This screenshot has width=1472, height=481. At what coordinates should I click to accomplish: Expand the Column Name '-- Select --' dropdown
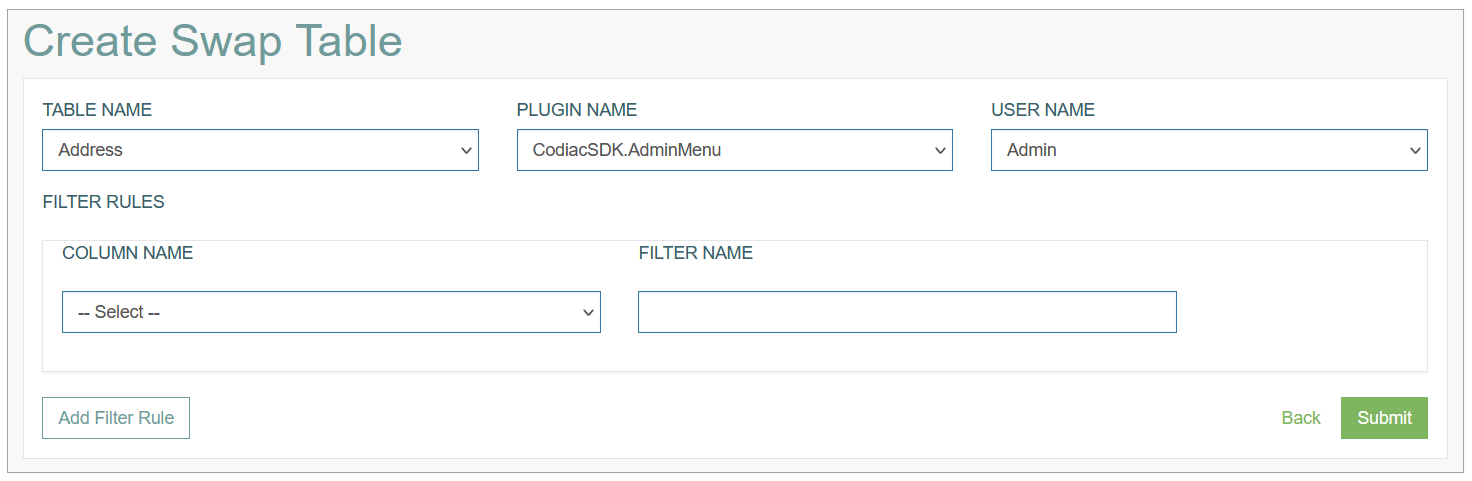coord(331,312)
